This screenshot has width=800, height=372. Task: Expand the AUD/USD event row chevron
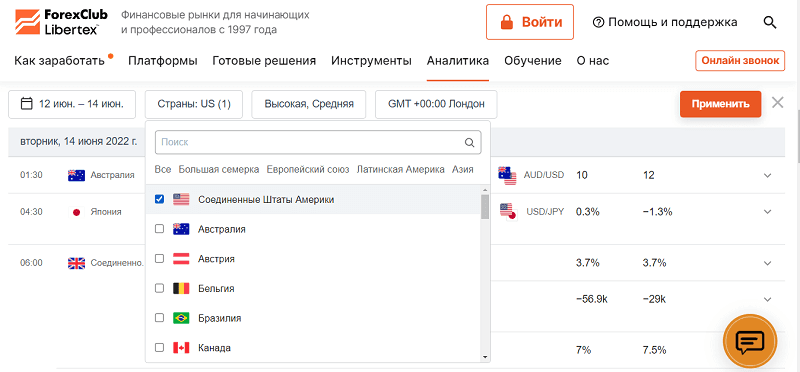768,176
